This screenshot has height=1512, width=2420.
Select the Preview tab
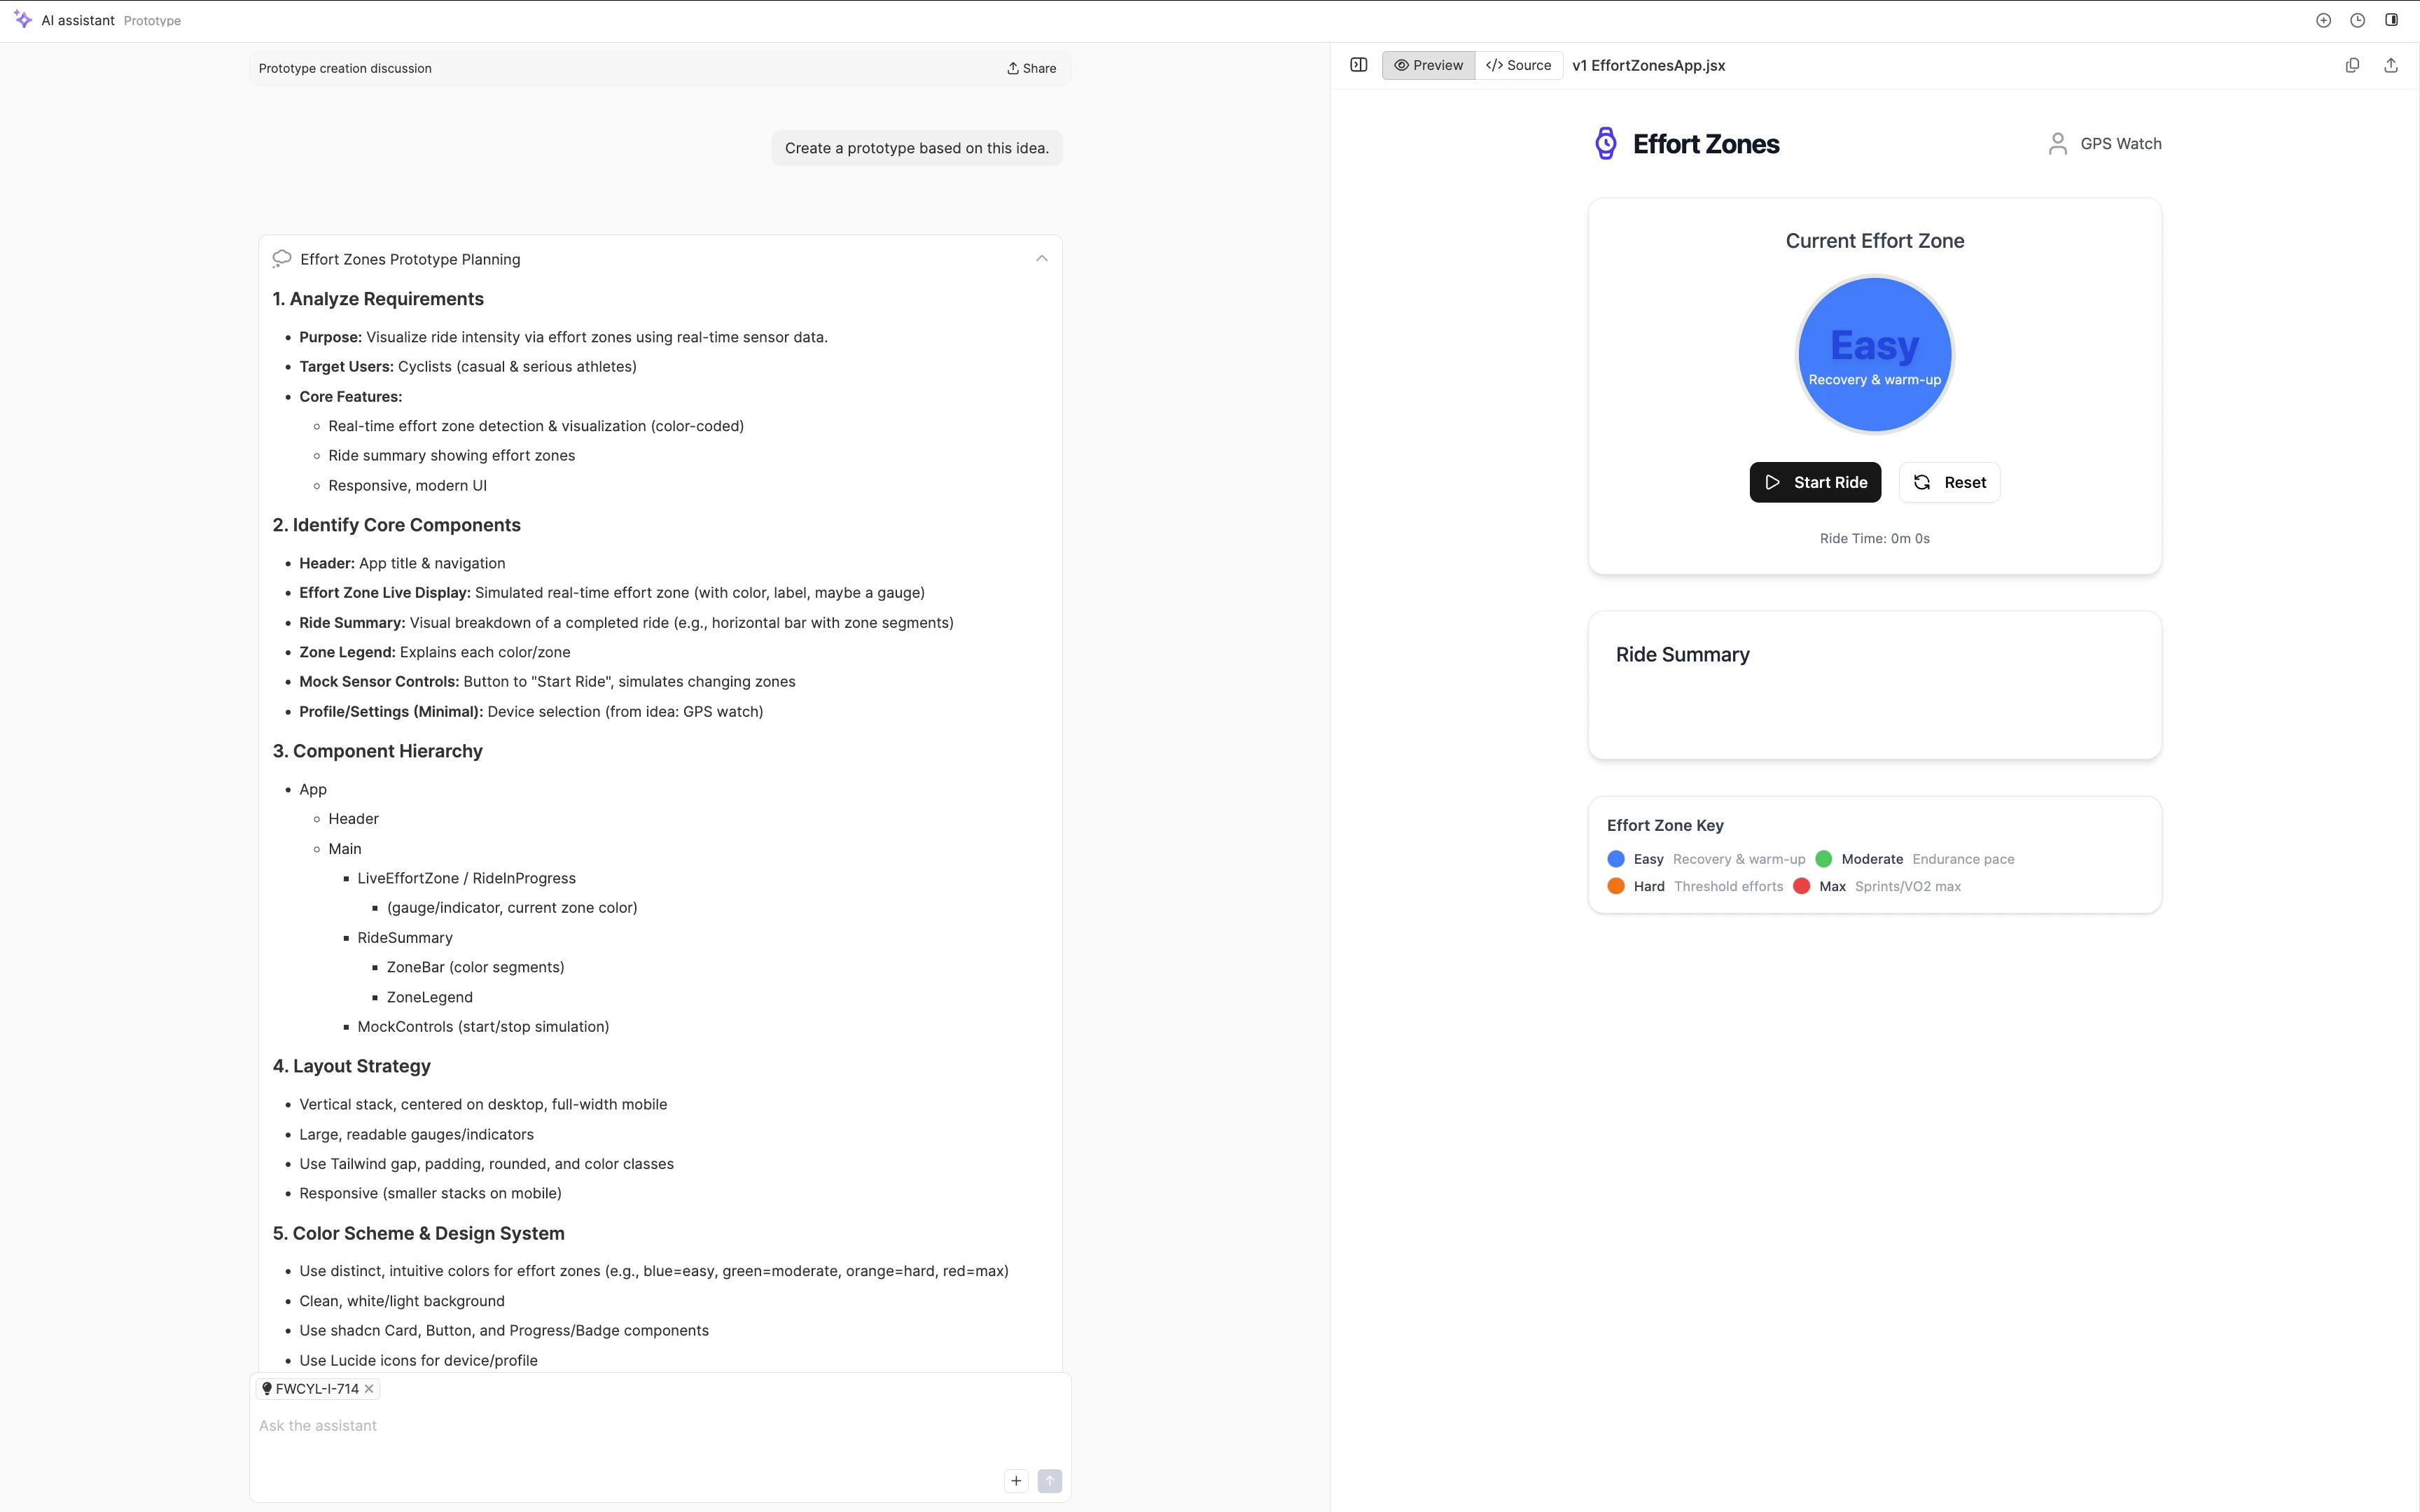(1427, 65)
